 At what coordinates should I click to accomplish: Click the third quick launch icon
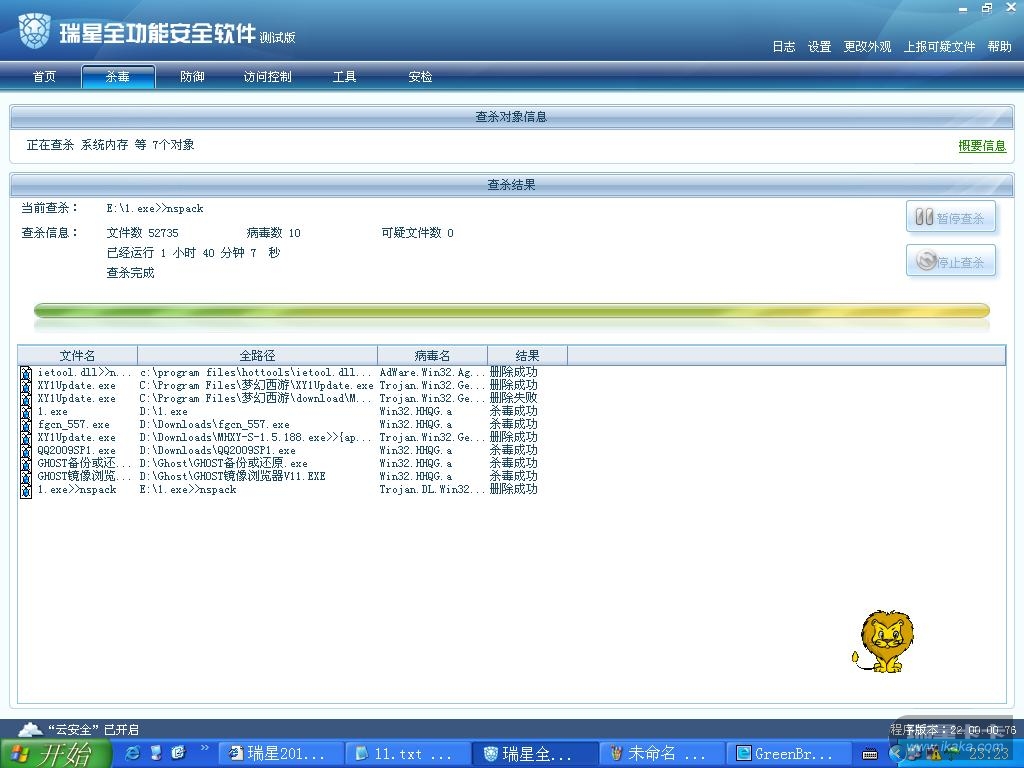tap(178, 754)
